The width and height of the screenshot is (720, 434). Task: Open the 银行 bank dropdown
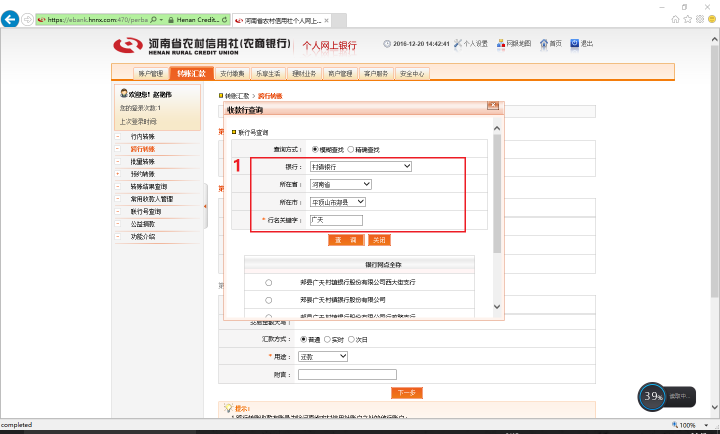(360, 167)
